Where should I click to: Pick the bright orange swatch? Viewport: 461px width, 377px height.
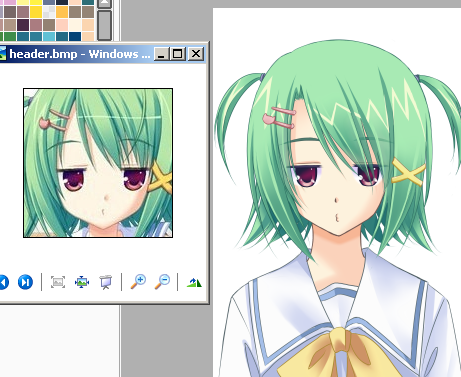[62, 12]
